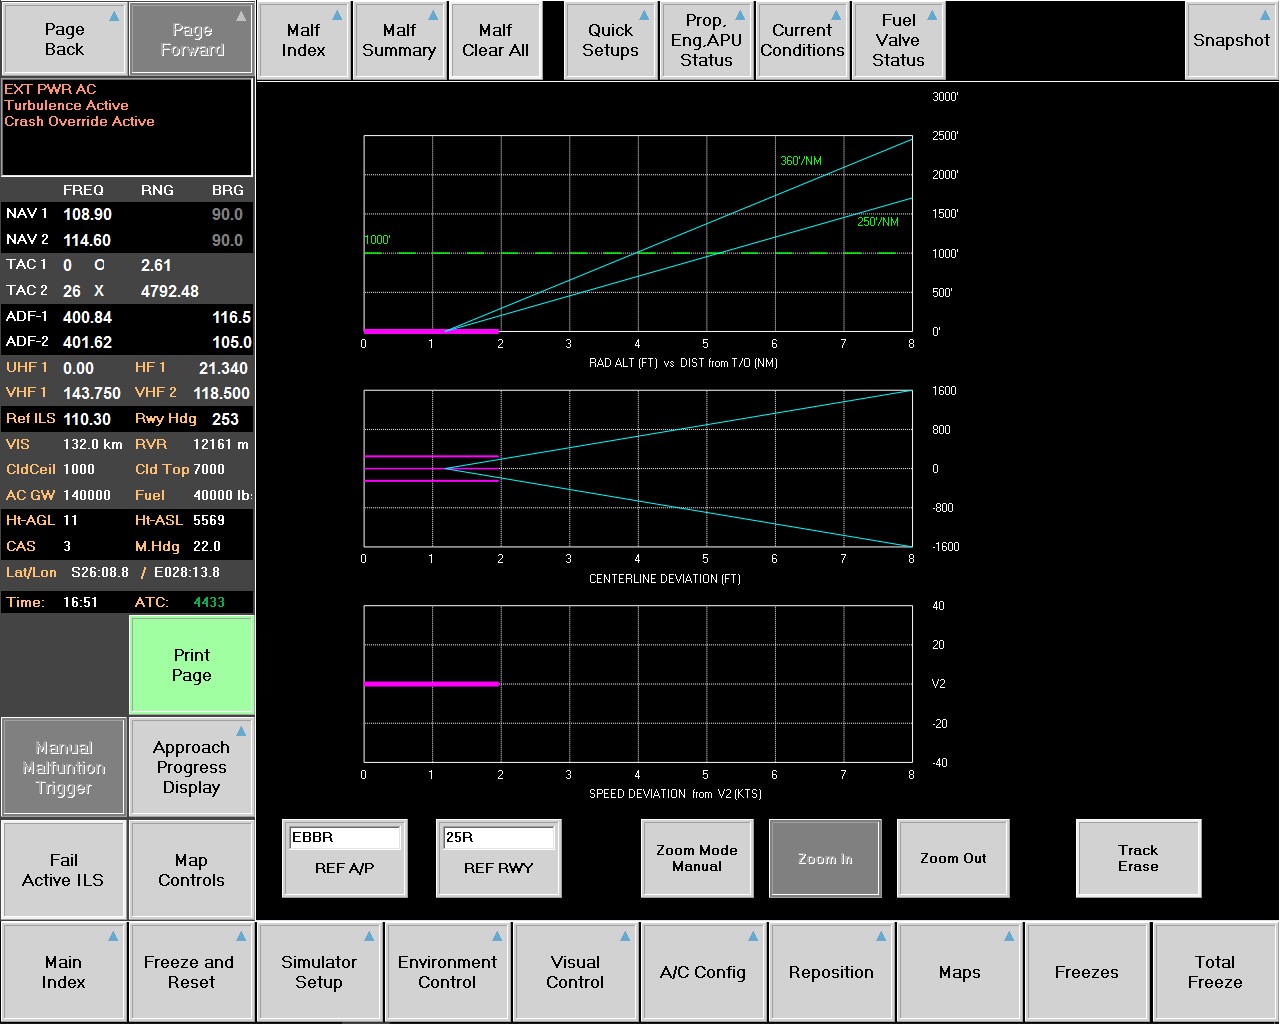Open the Freezes page
1280x1024 pixels.
[x=1087, y=972]
